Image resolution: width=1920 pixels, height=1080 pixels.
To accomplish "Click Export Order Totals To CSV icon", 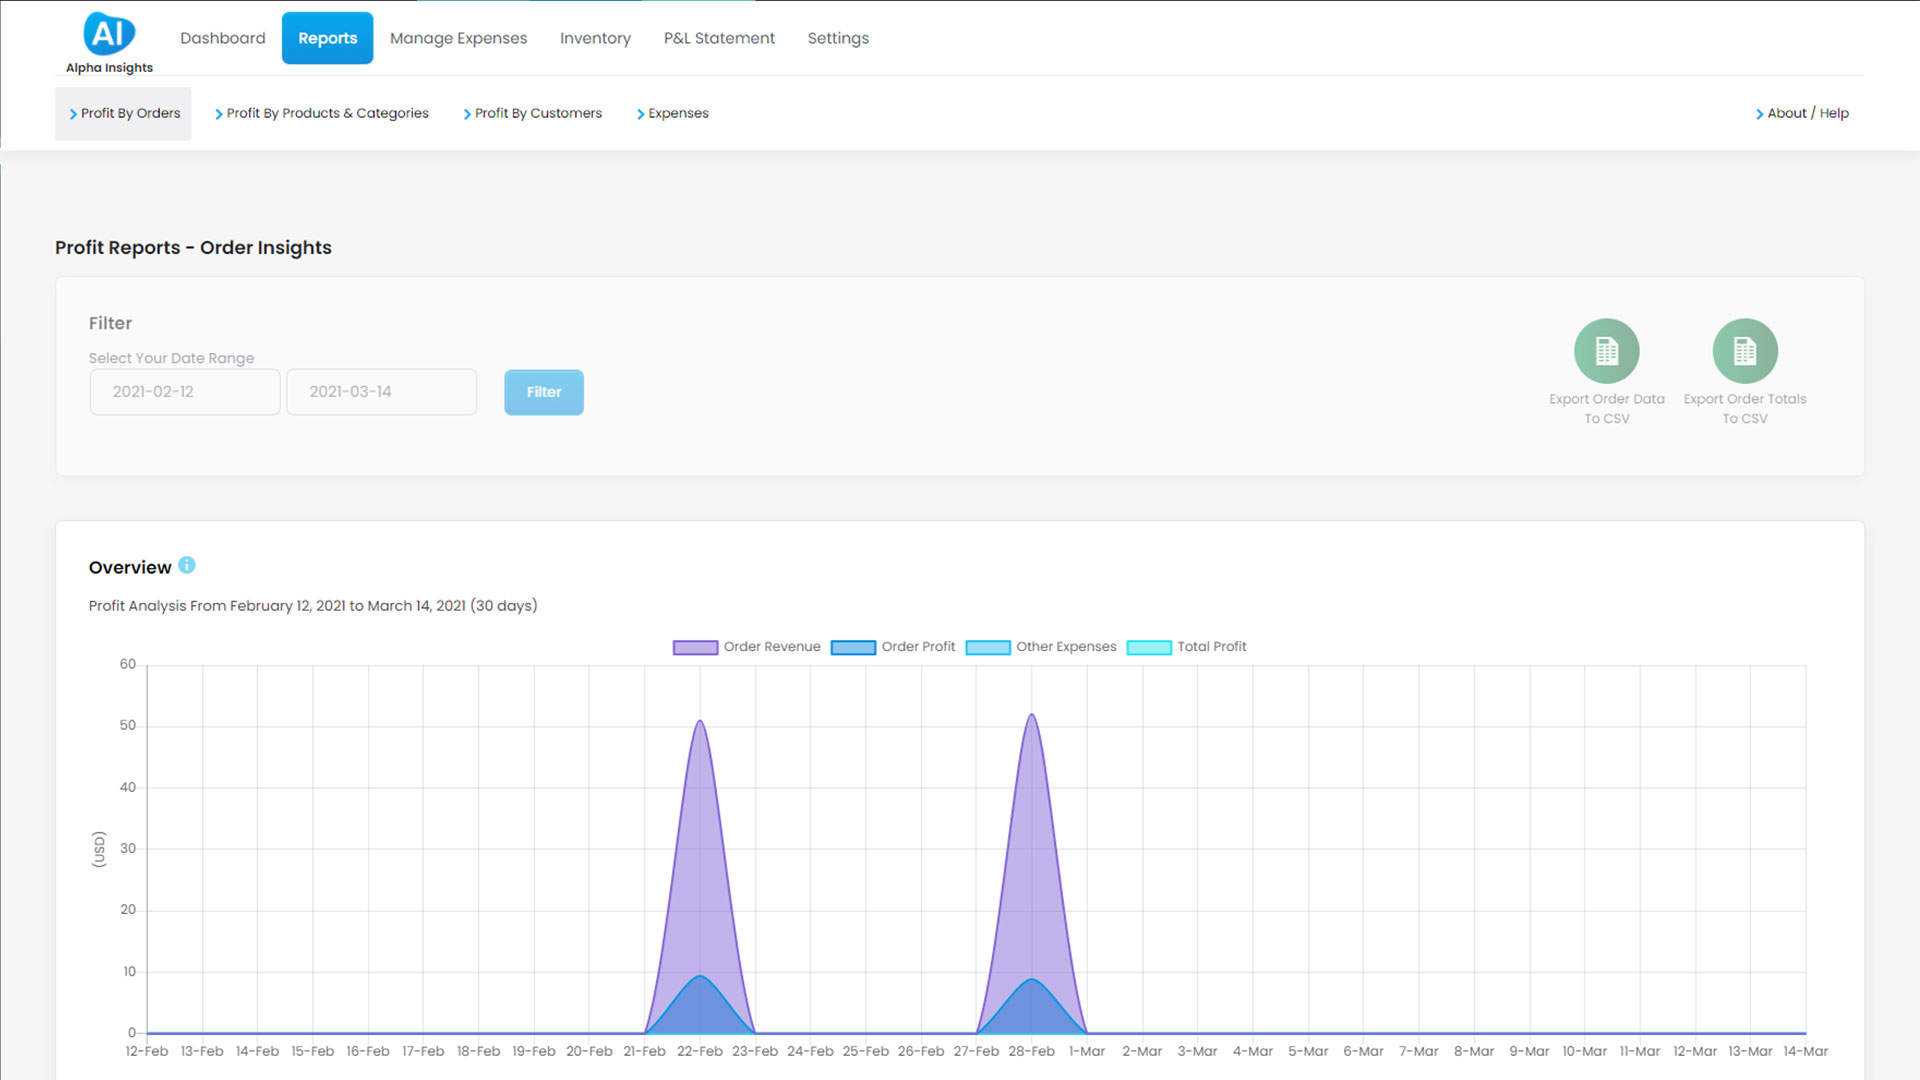I will tap(1744, 351).
